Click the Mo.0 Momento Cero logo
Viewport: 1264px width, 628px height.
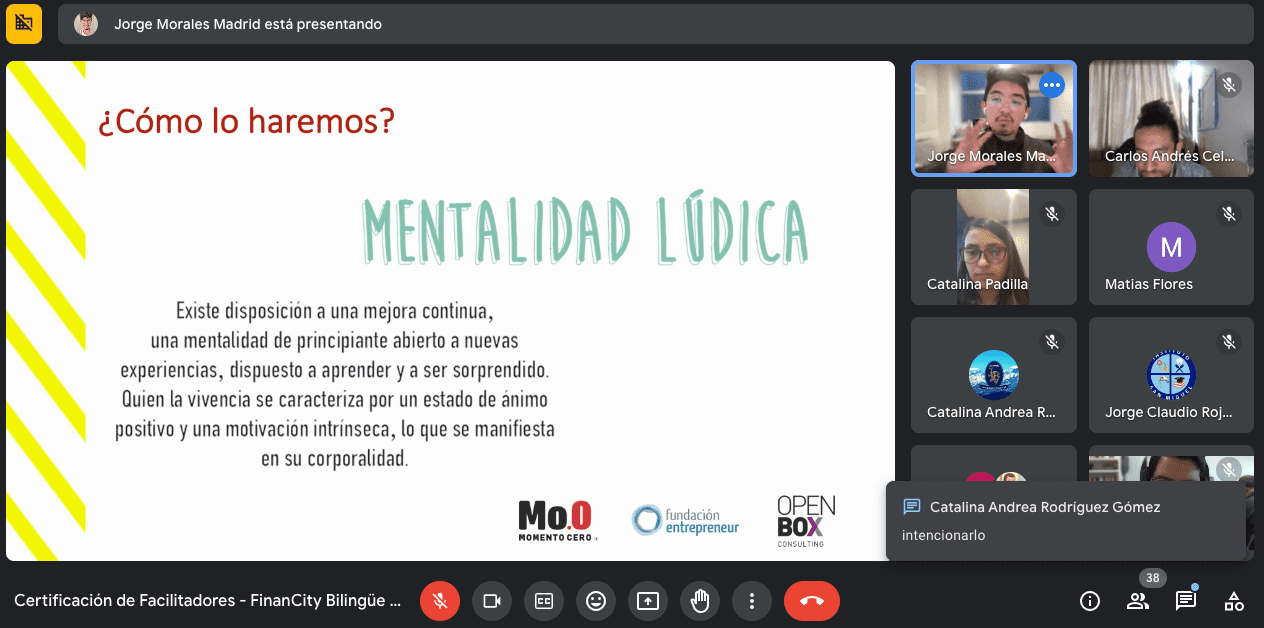(556, 520)
